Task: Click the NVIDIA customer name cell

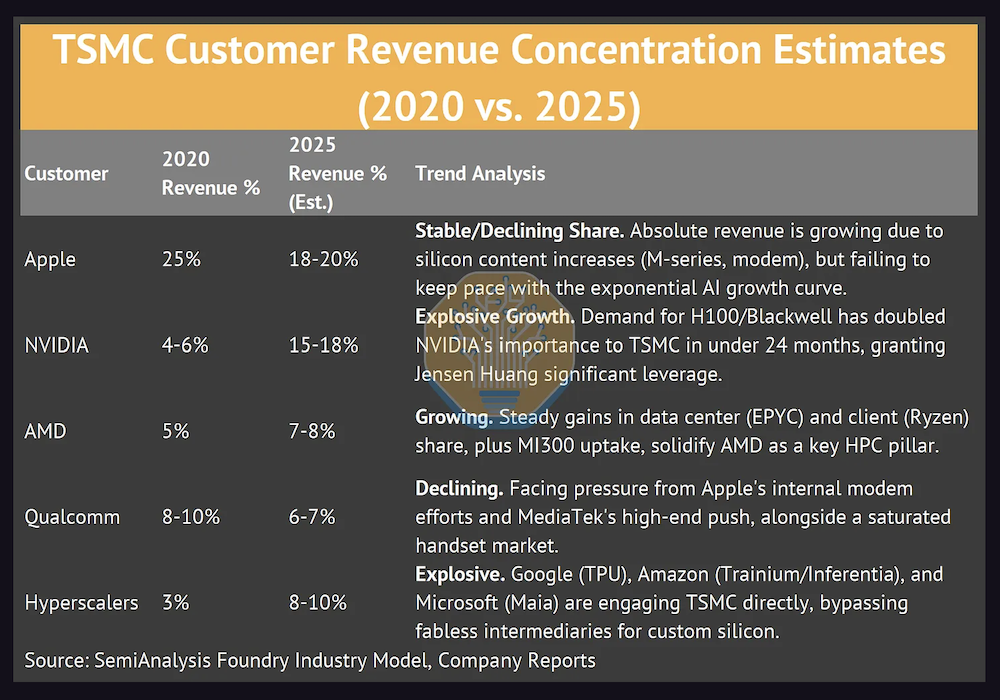Action: tap(57, 345)
